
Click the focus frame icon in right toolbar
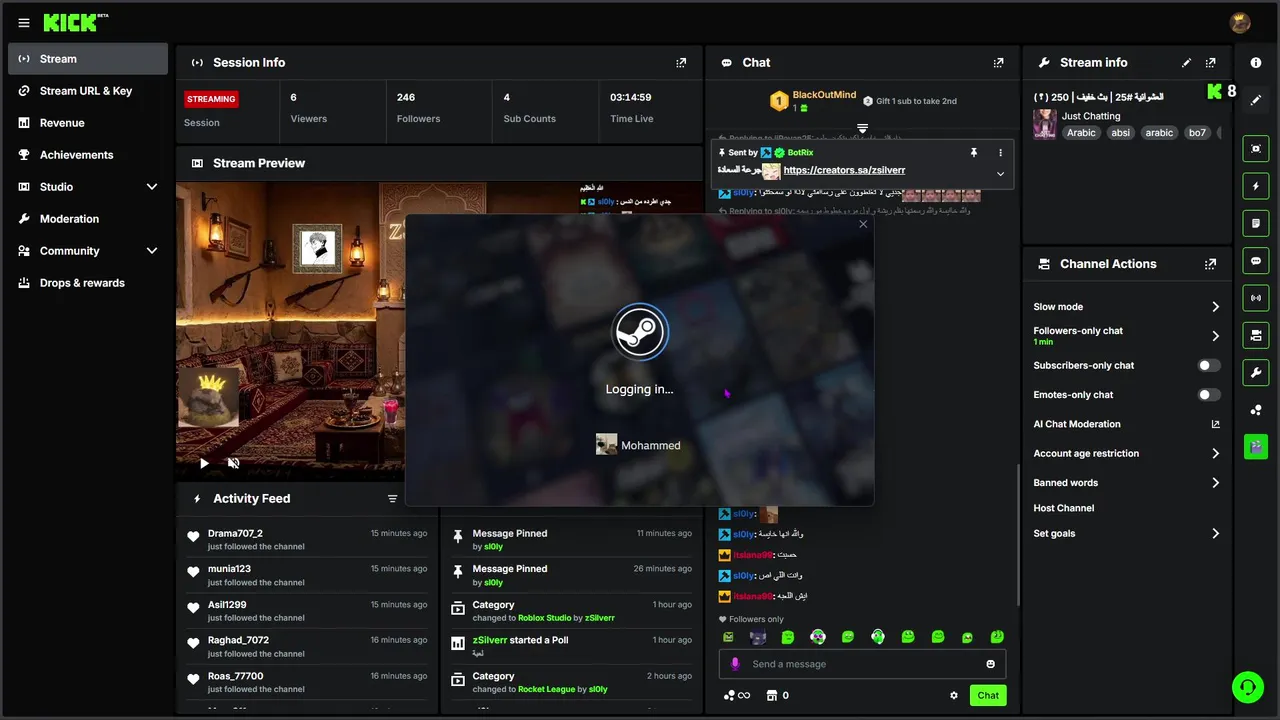pos(1256,148)
